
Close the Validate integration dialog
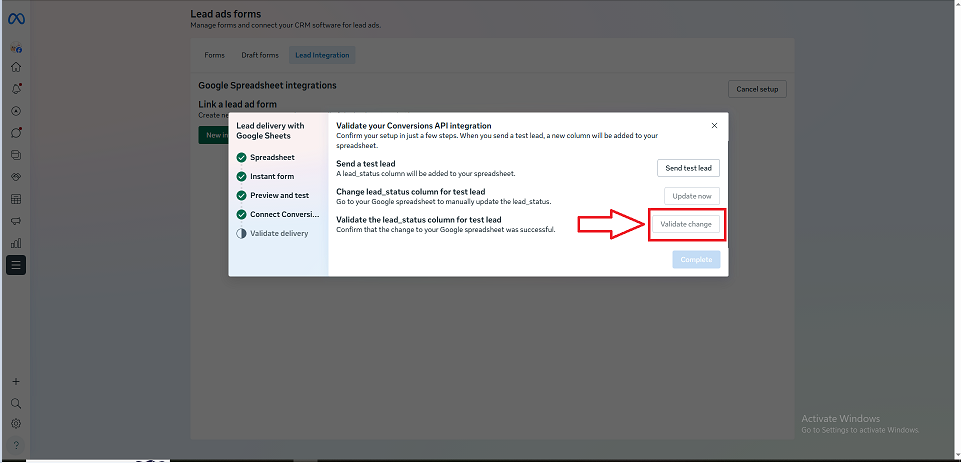(714, 125)
